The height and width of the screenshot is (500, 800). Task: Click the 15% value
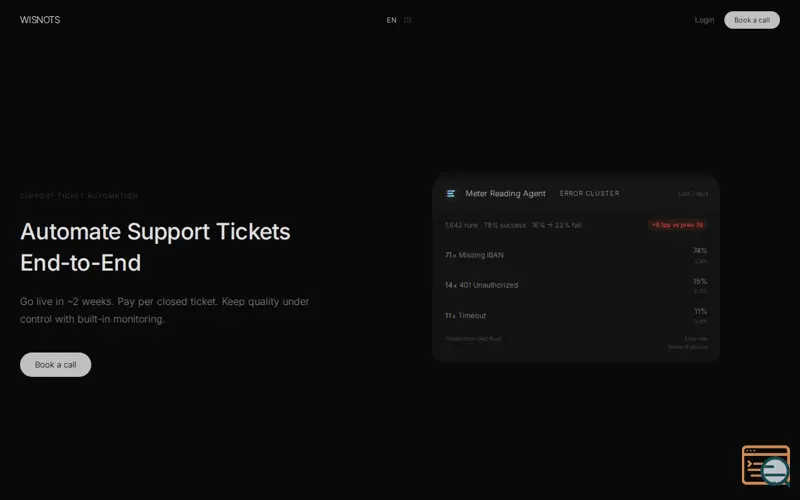click(700, 281)
